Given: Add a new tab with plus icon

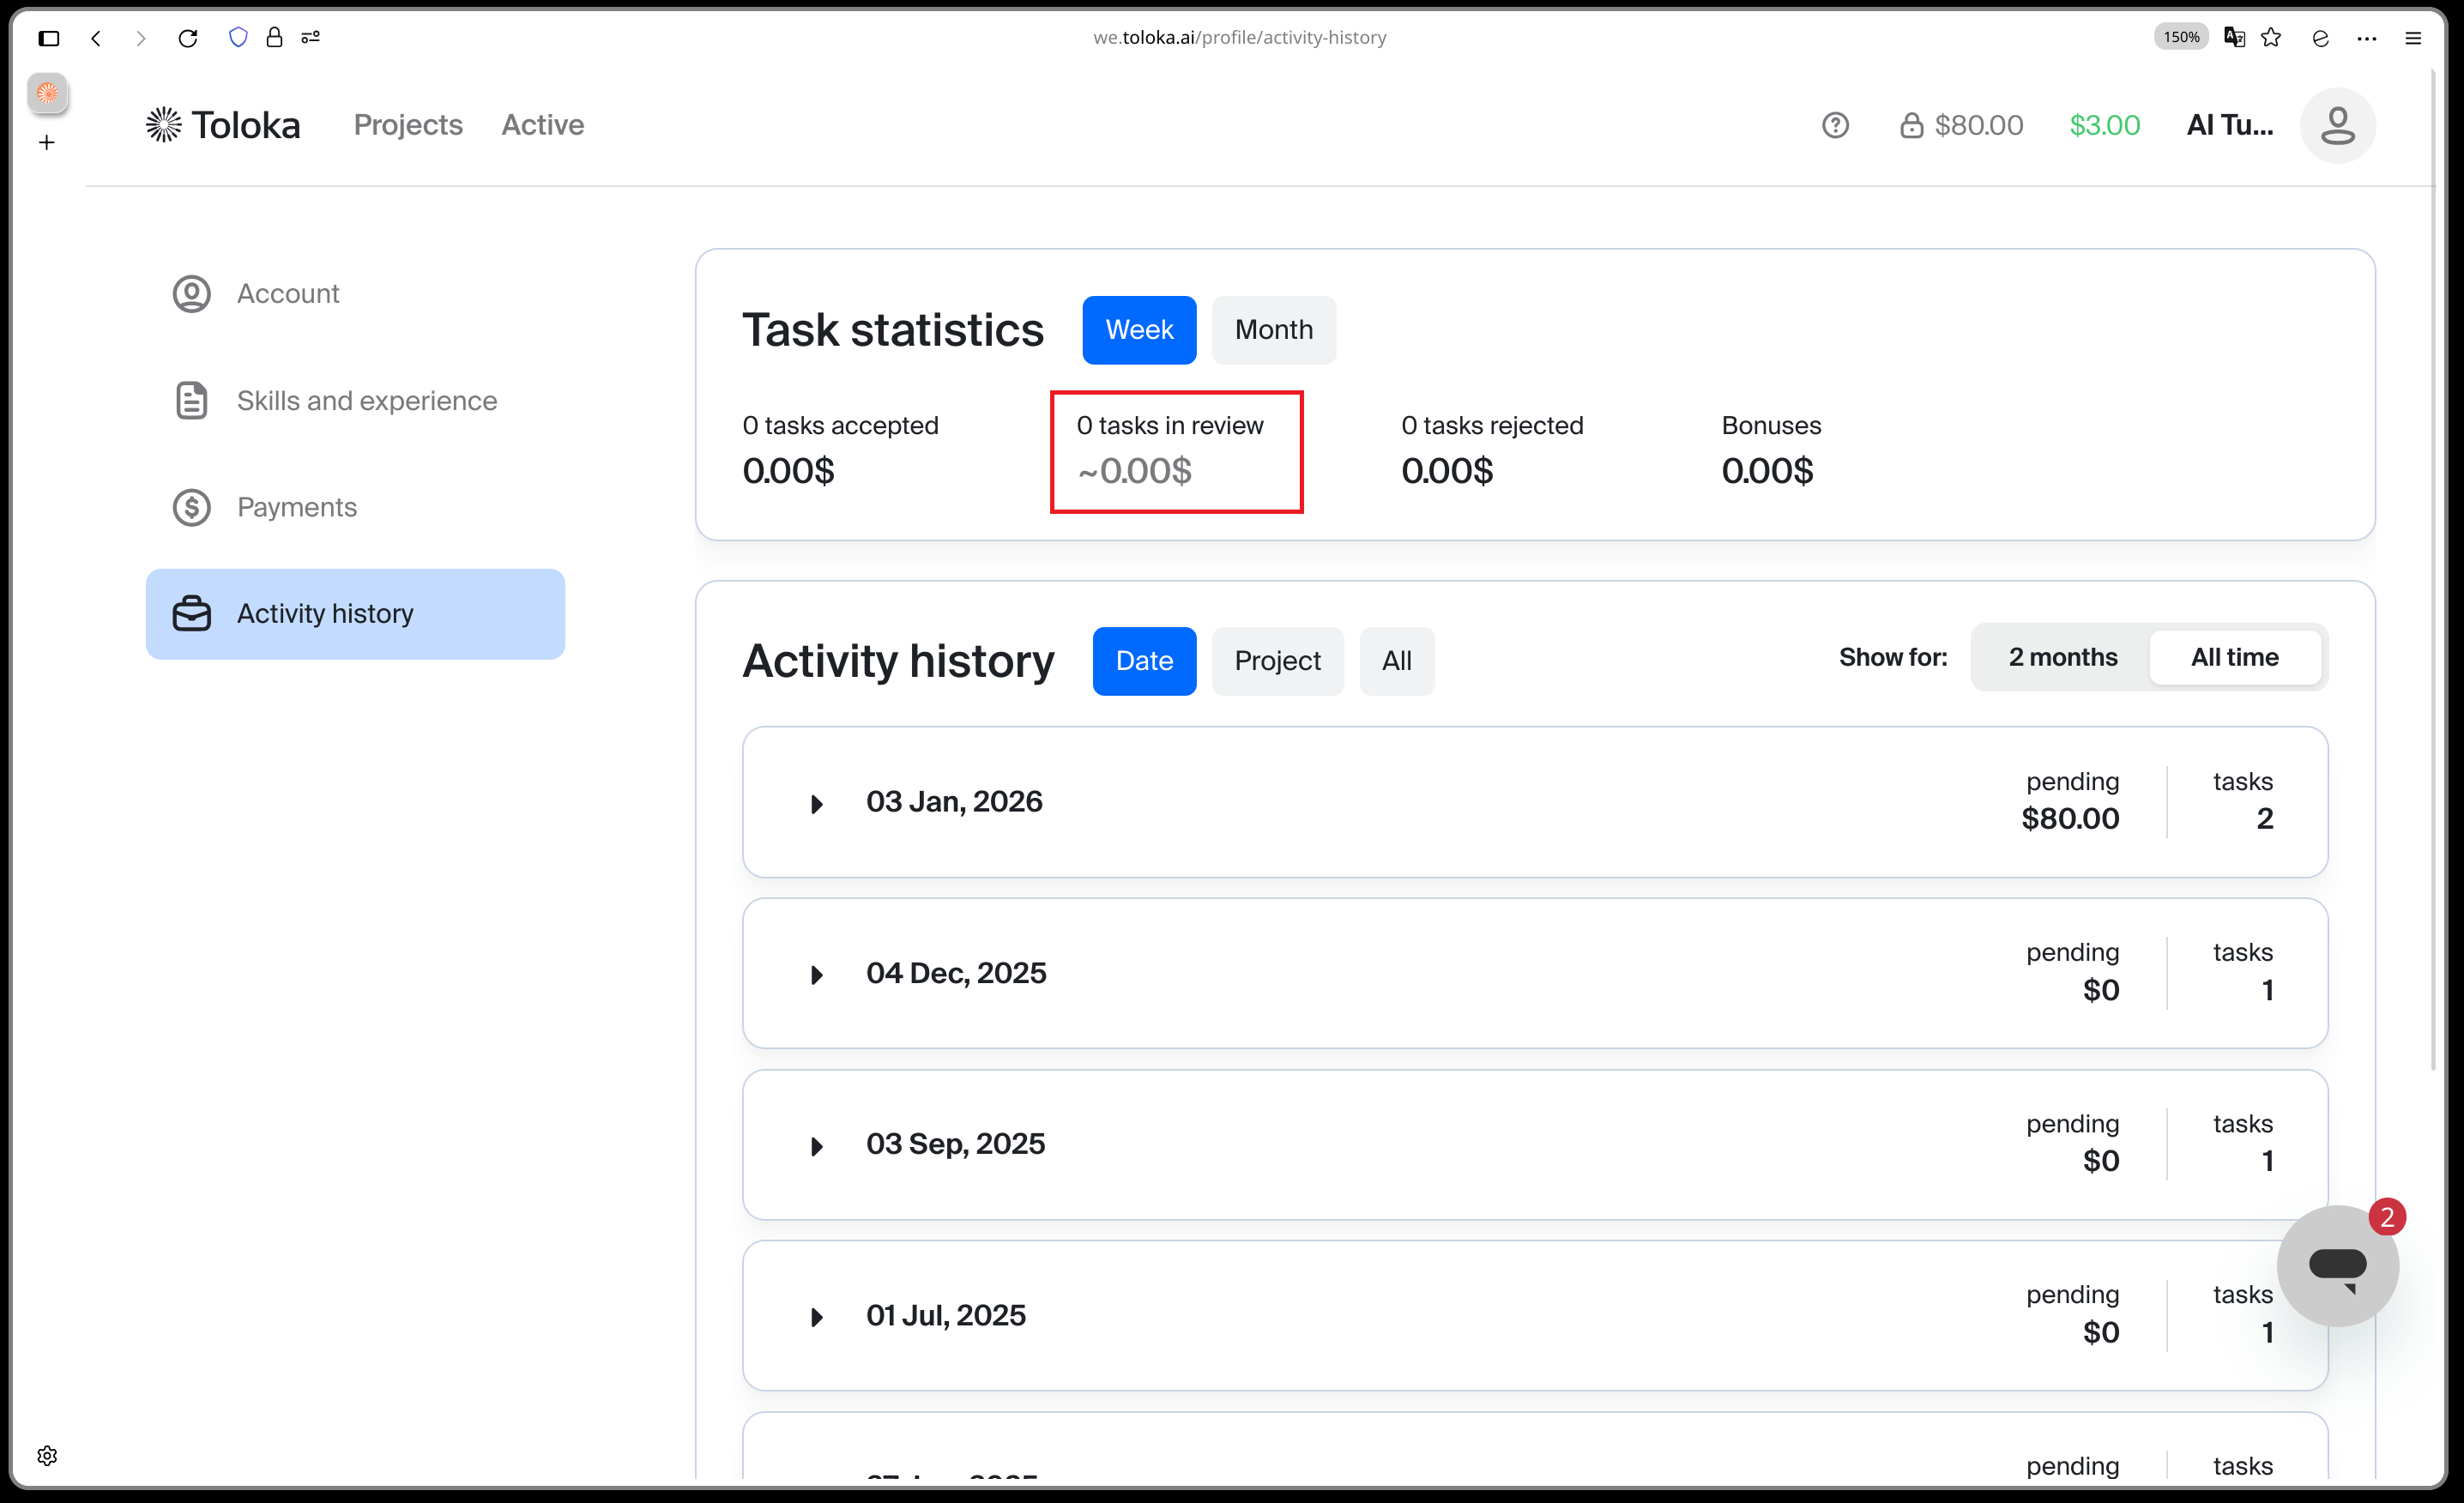Looking at the screenshot, I should [47, 142].
